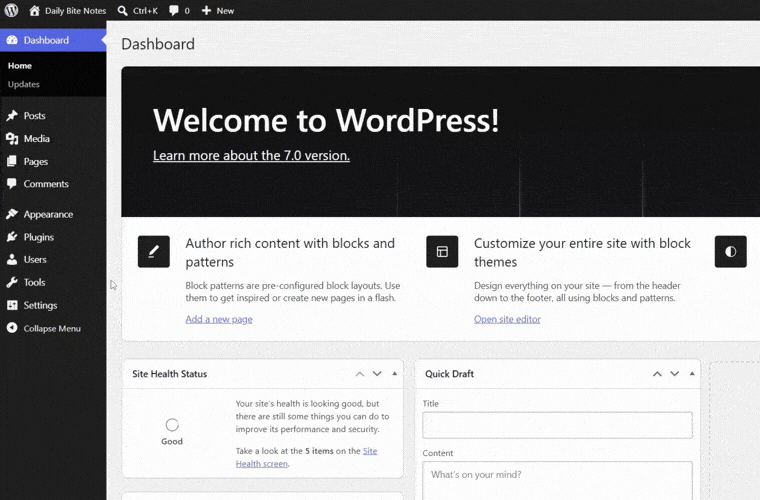Open the Media menu label
The width and height of the screenshot is (760, 500).
(37, 139)
